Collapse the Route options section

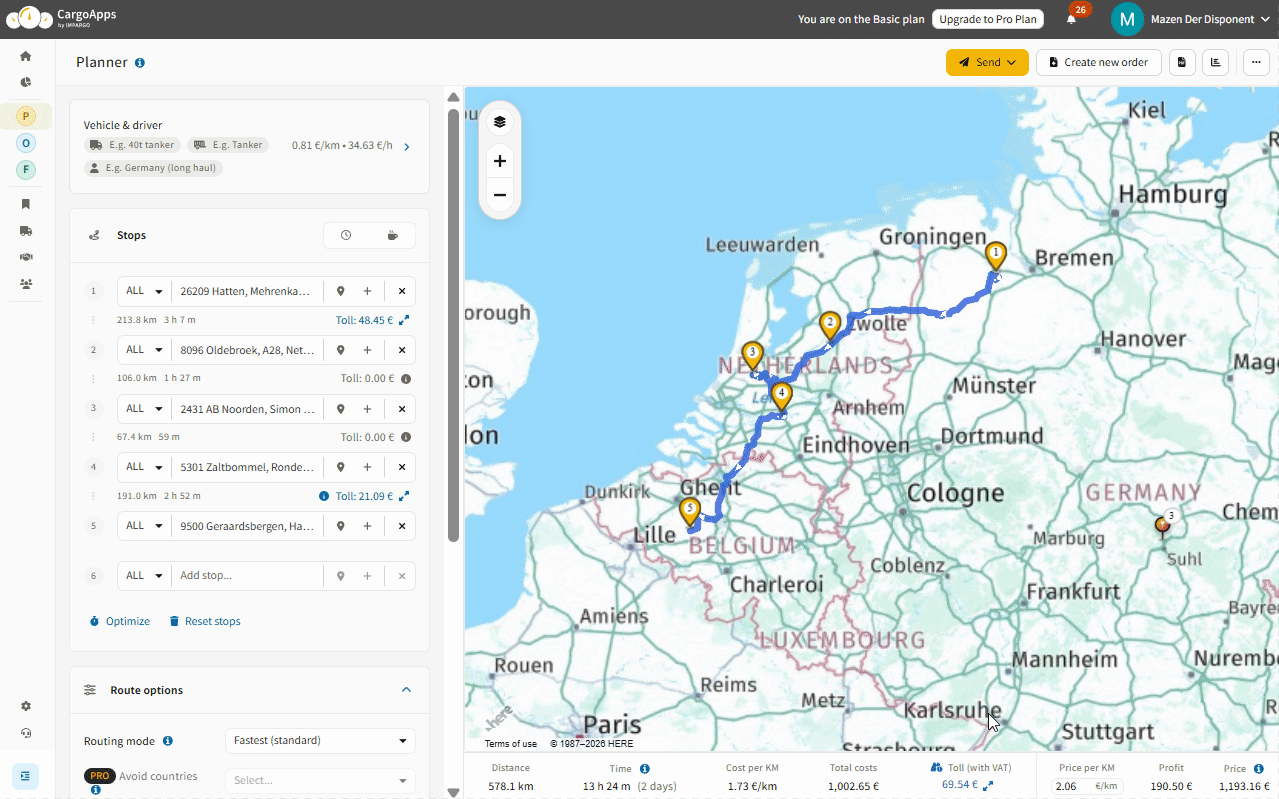click(406, 689)
